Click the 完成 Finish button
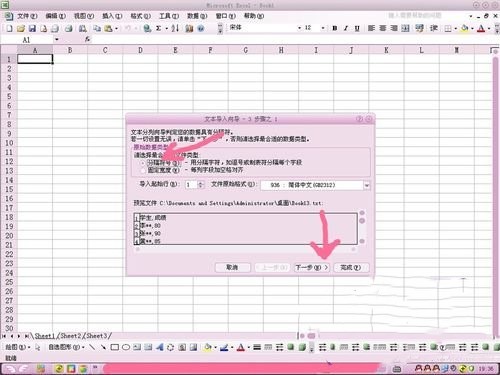Screen dimensions: 500x375 (351, 267)
